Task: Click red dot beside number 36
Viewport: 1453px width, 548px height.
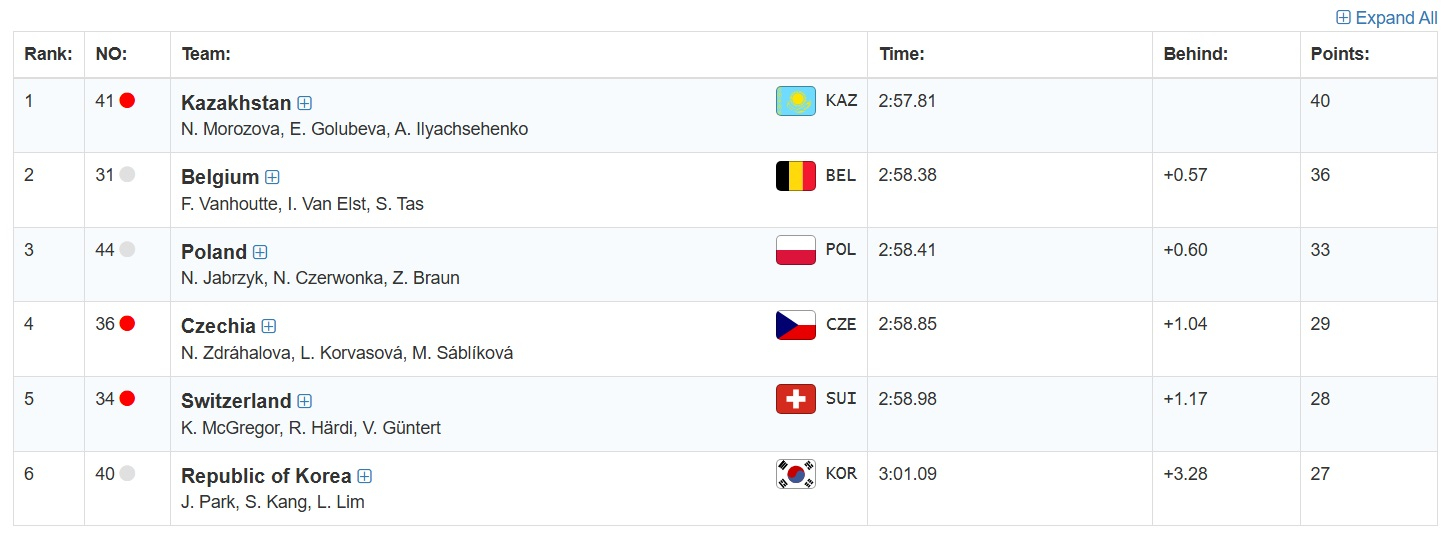Action: click(x=127, y=324)
